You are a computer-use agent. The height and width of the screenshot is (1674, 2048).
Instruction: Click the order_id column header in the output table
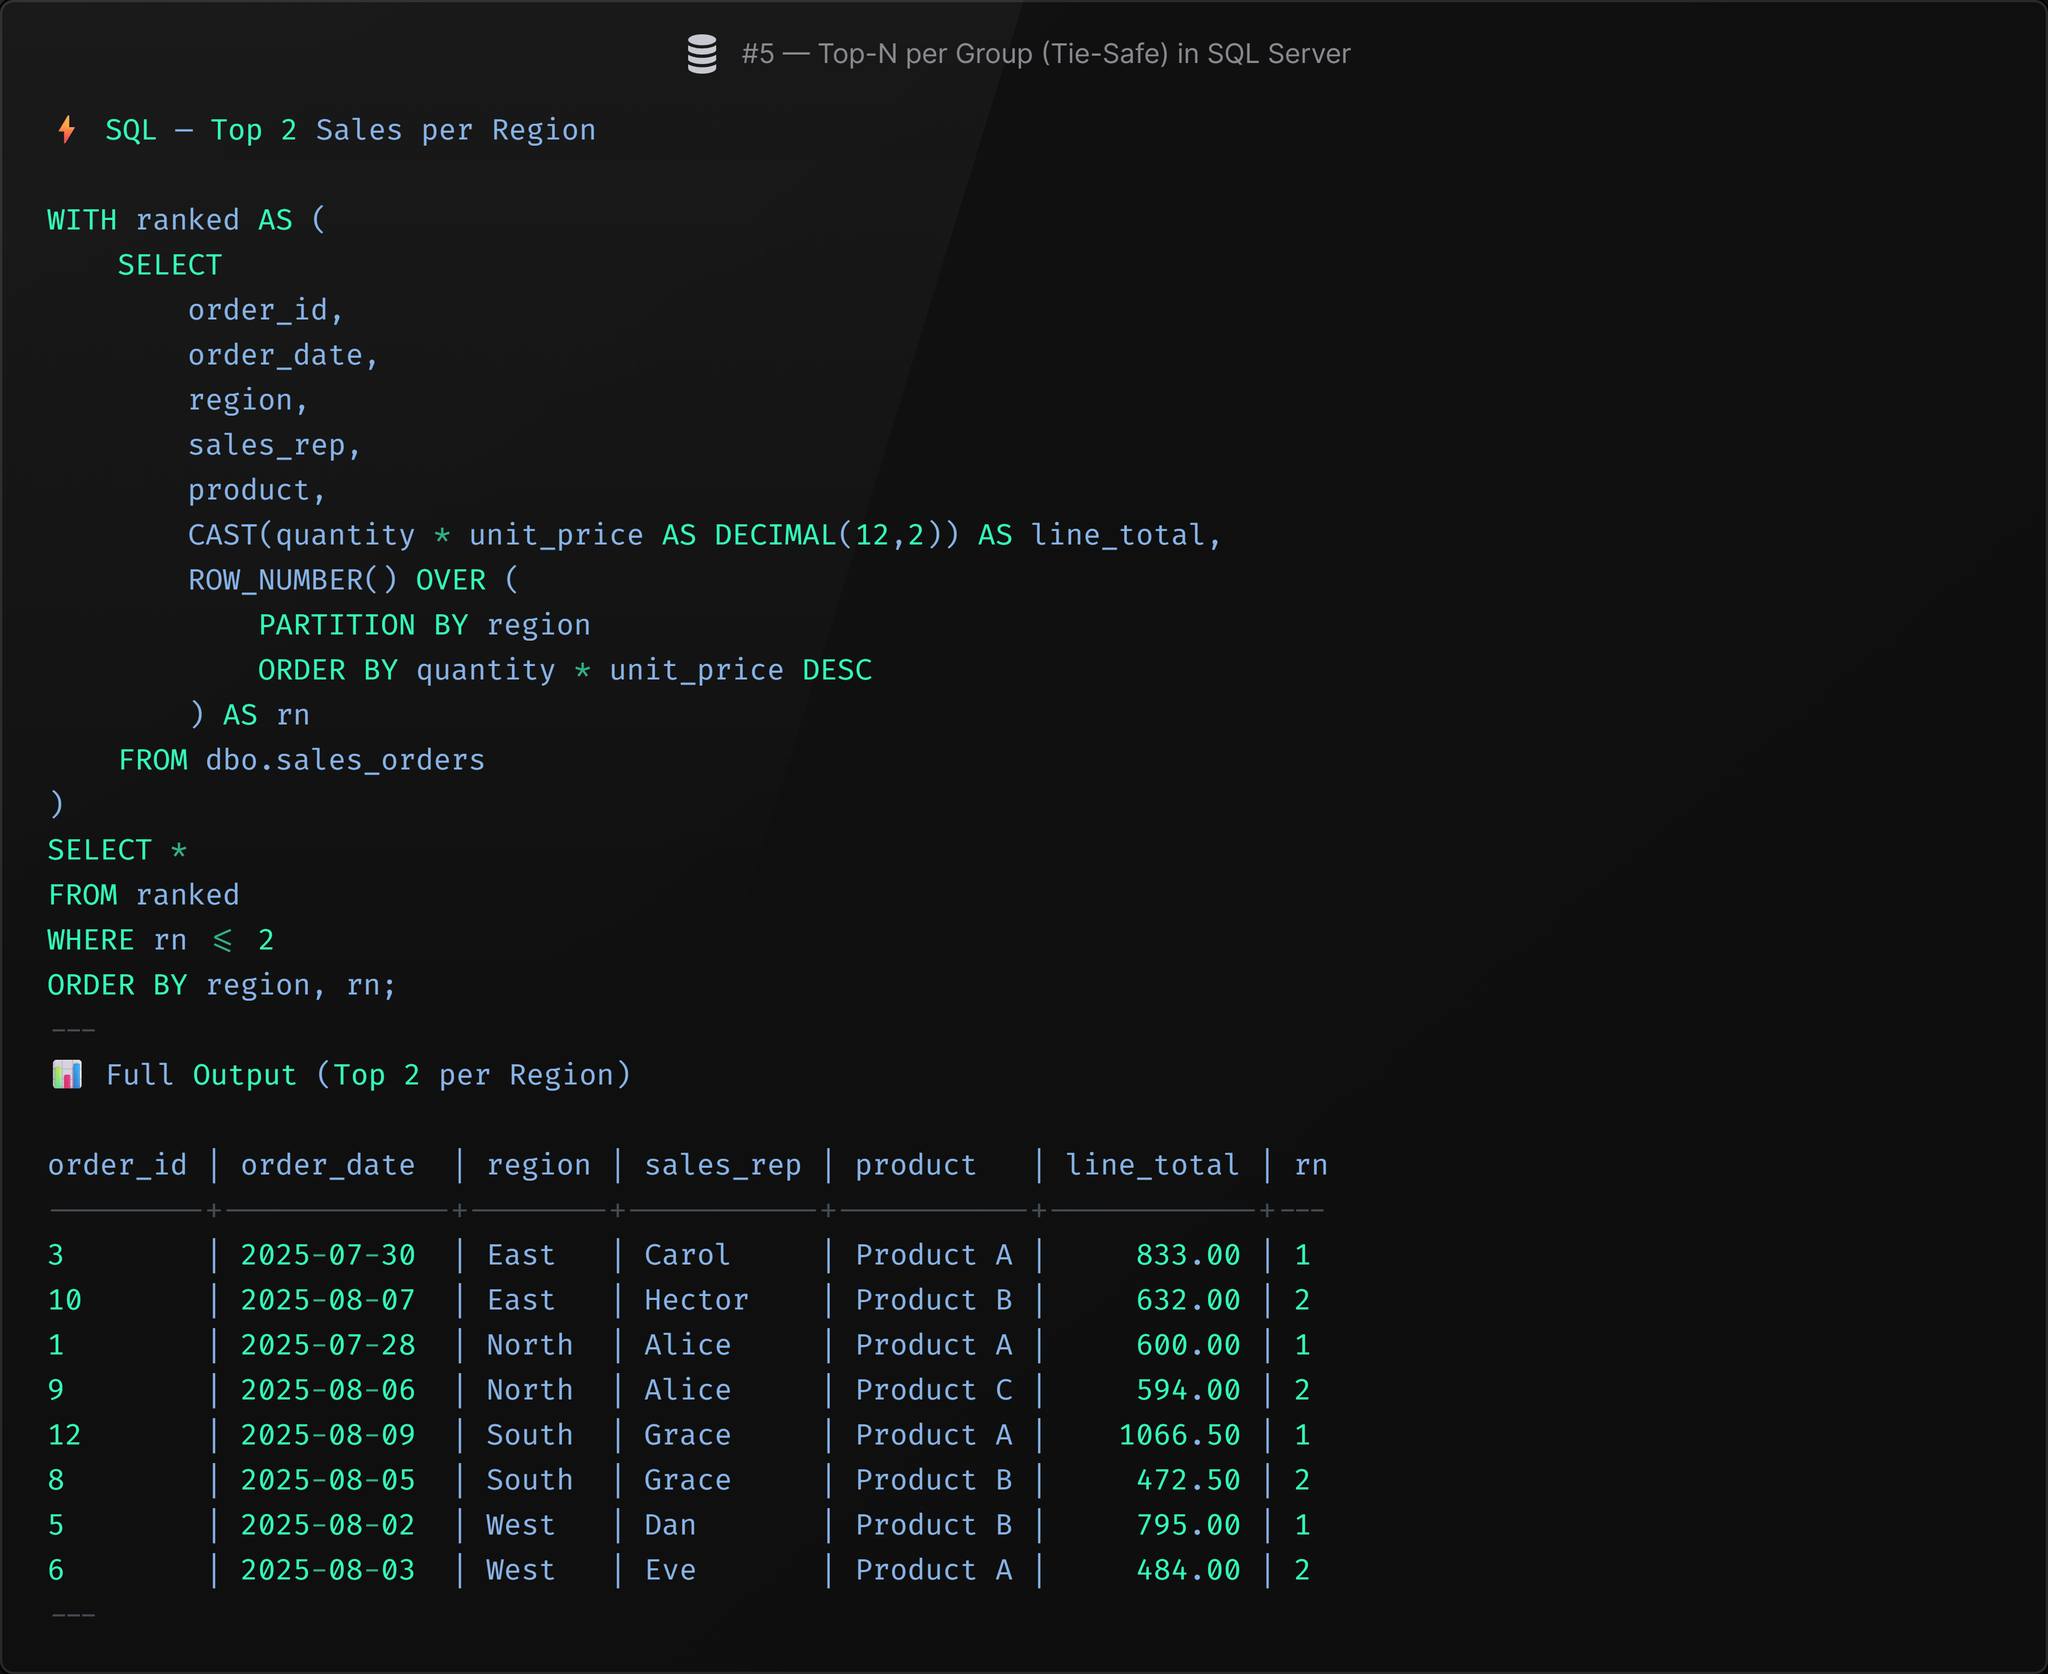pyautogui.click(x=117, y=1165)
